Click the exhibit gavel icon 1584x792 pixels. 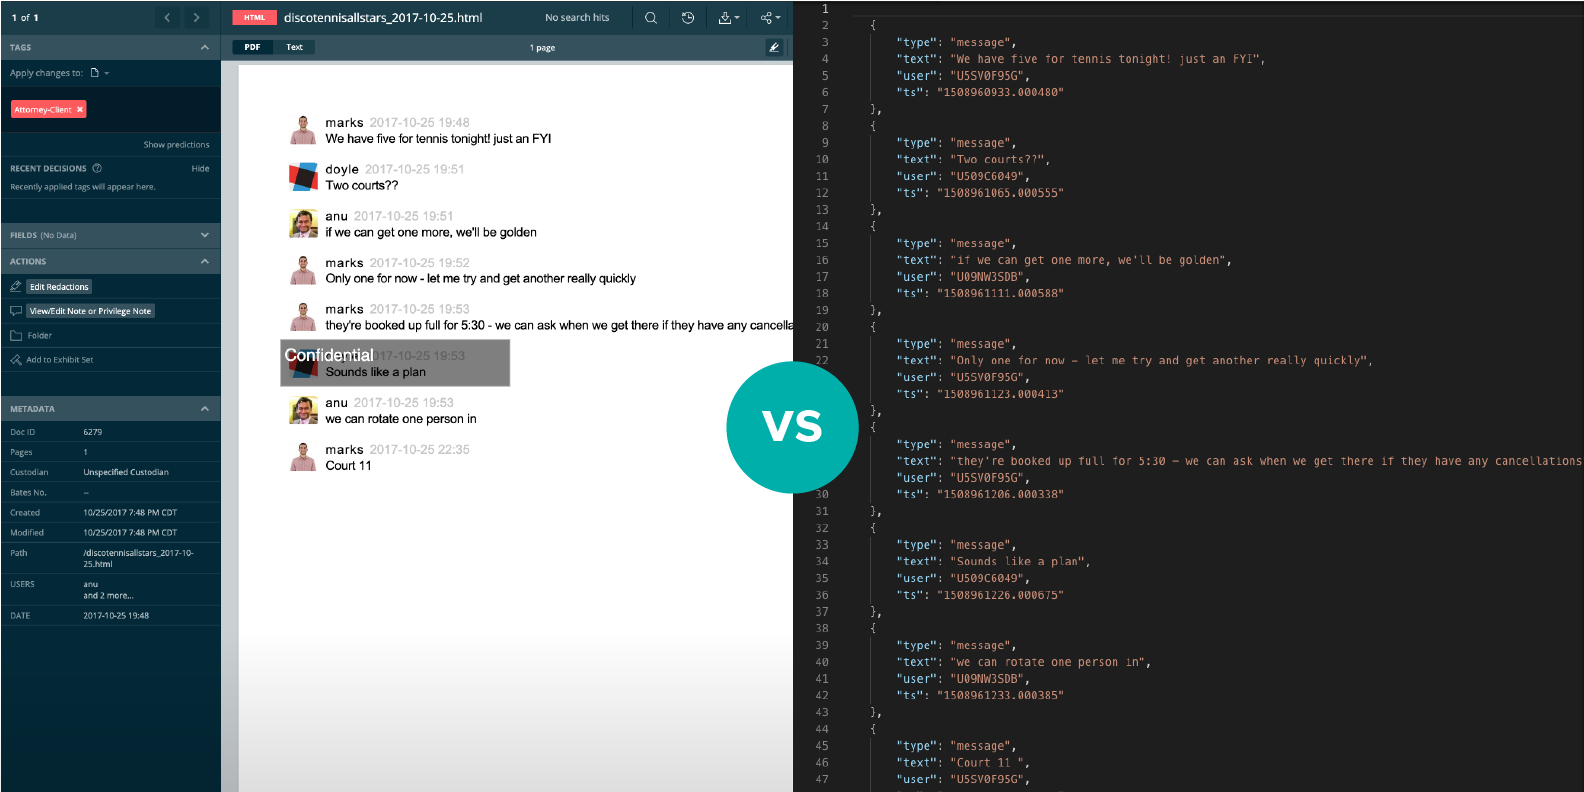(15, 359)
